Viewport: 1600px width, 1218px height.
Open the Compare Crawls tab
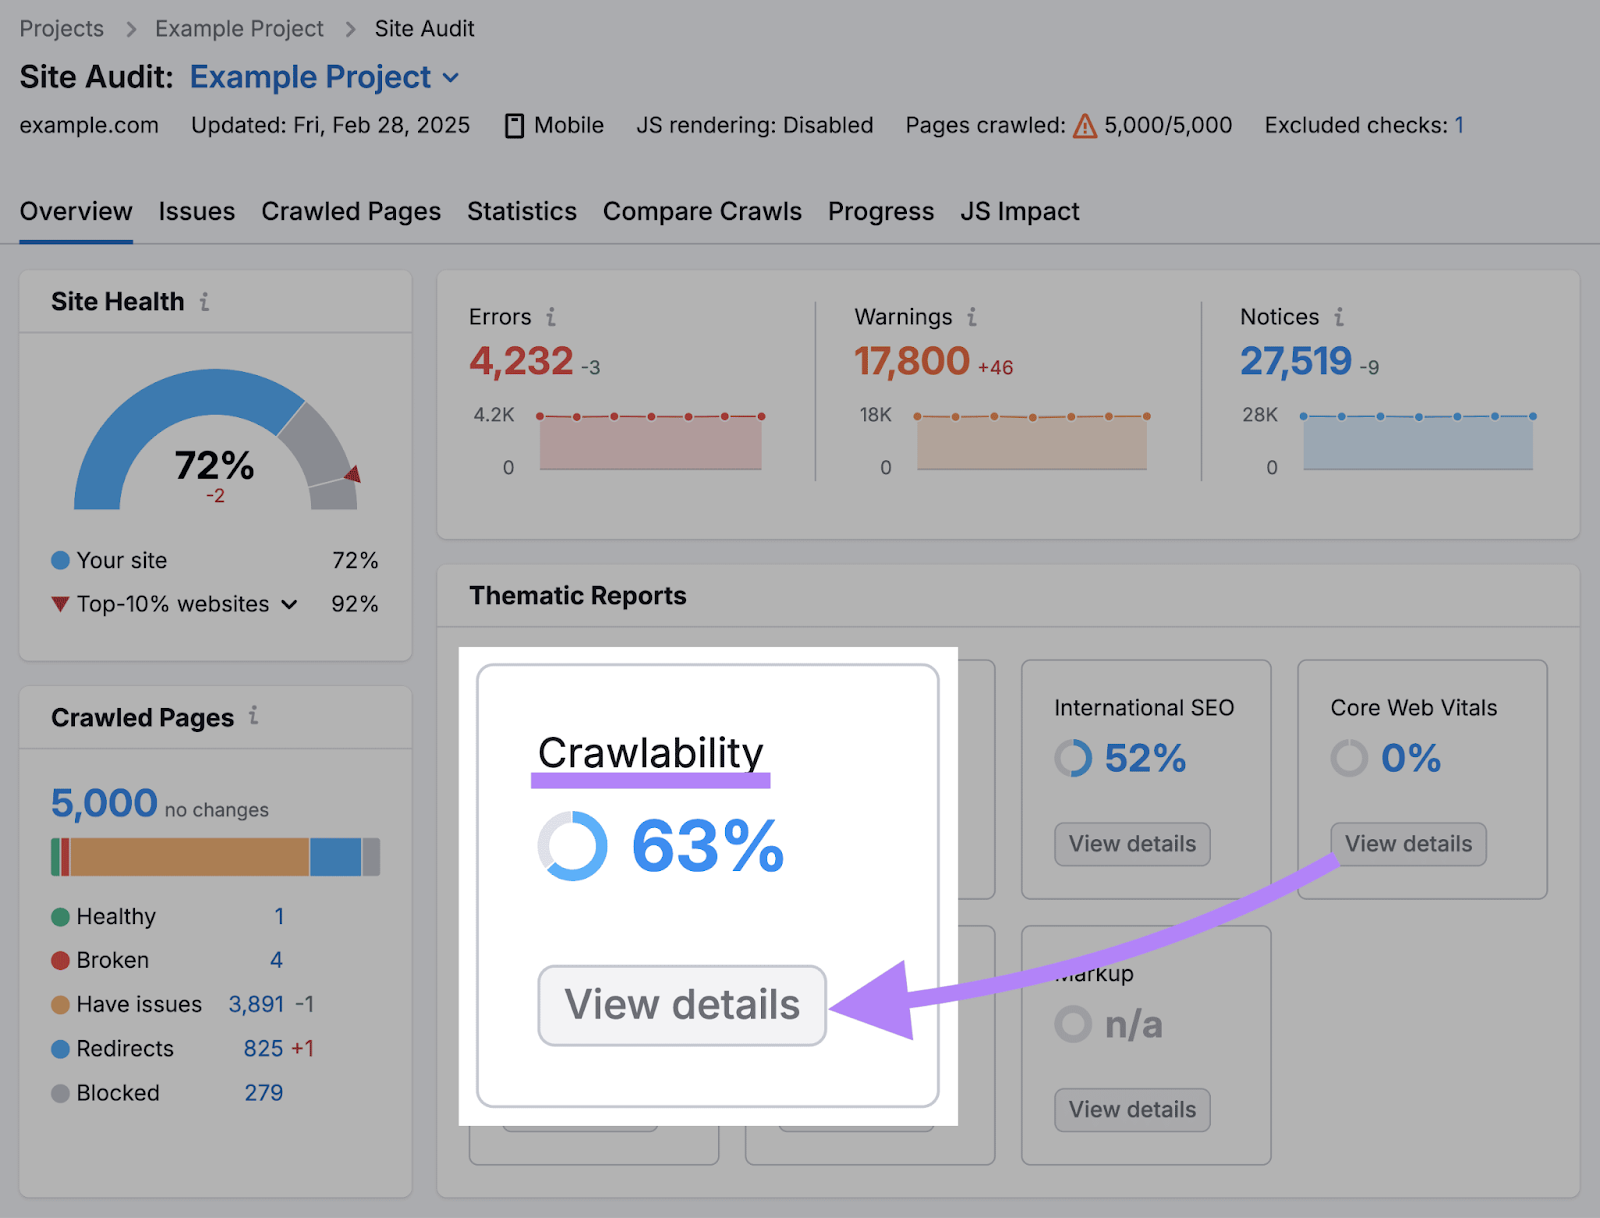pyautogui.click(x=702, y=212)
